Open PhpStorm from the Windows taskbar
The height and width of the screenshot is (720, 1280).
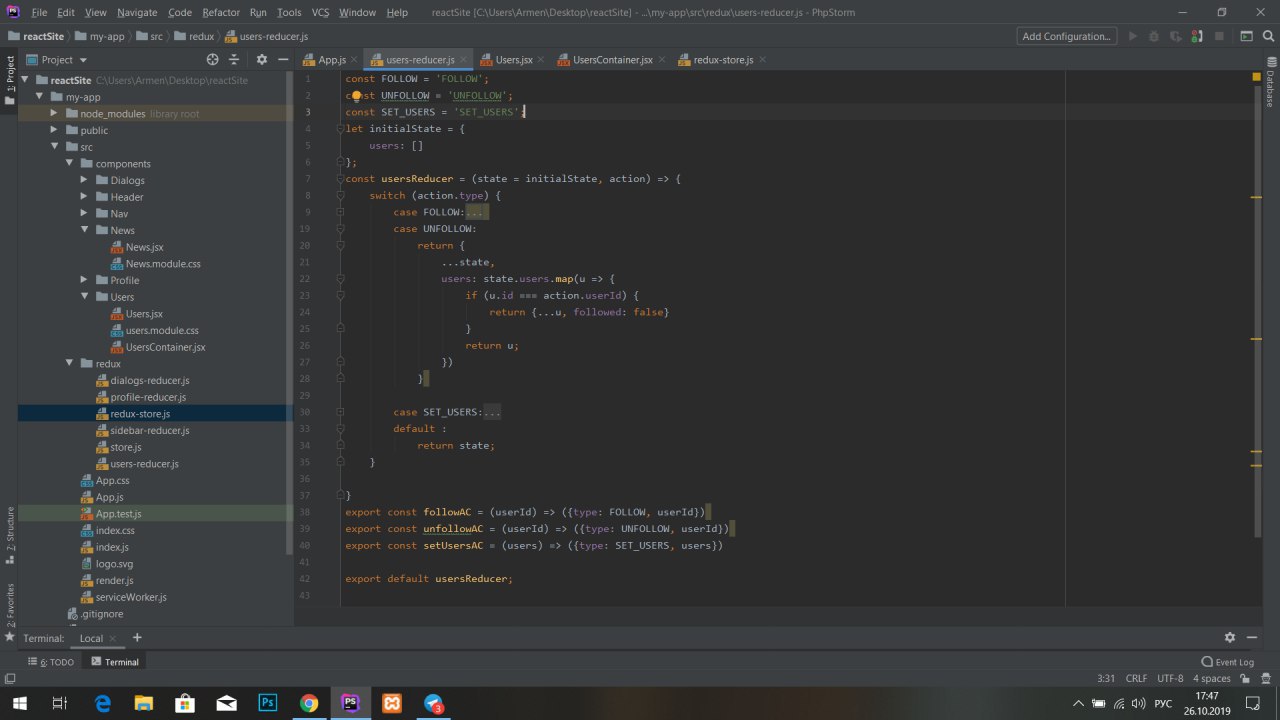tap(350, 703)
